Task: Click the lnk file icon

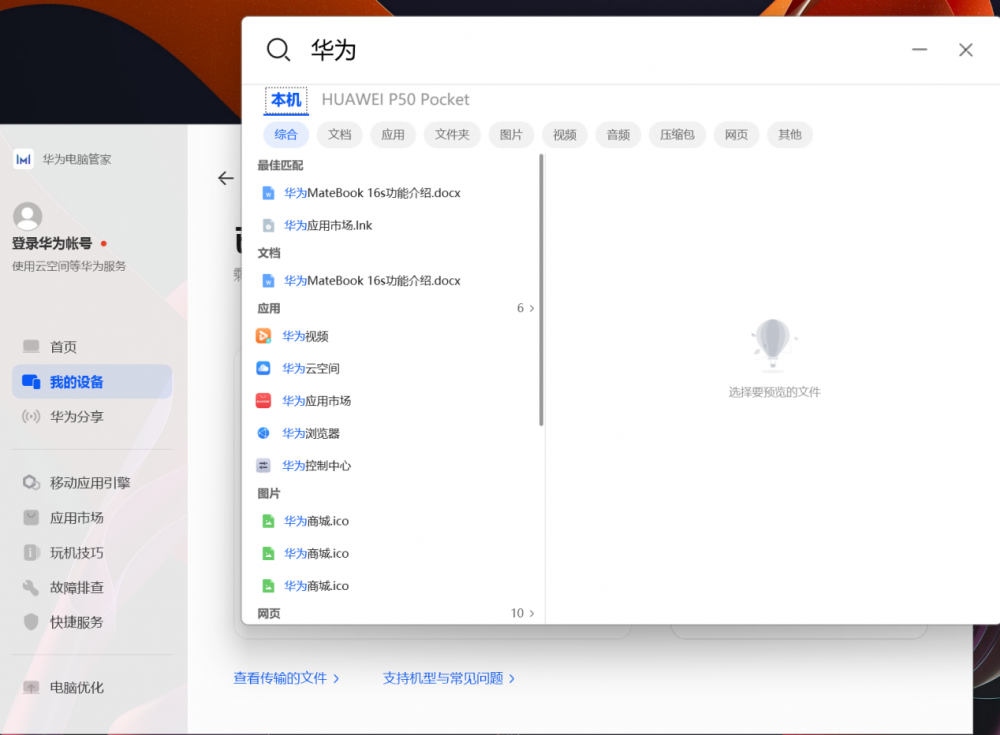Action: (268, 225)
